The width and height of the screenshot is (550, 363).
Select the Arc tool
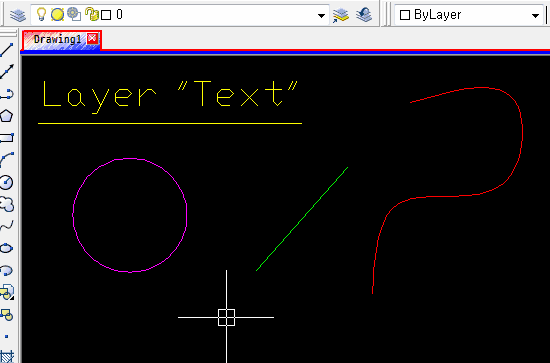[x=7, y=160]
